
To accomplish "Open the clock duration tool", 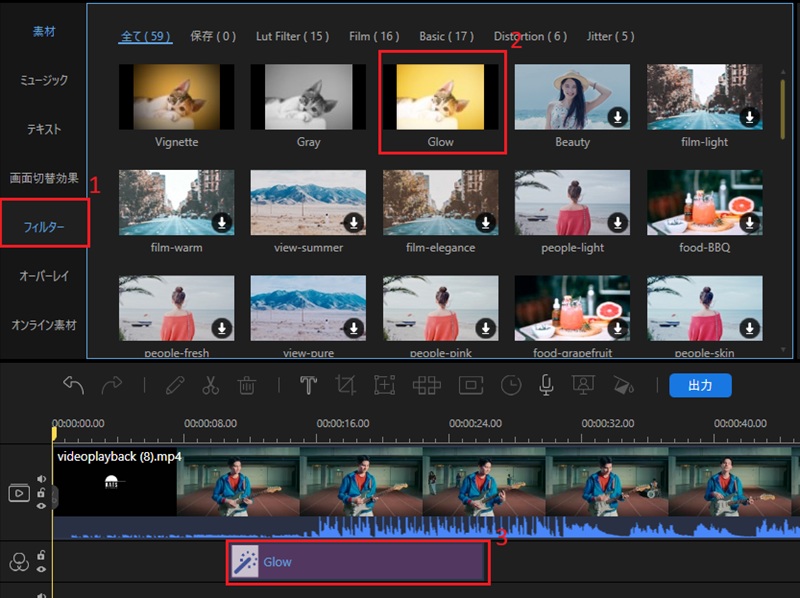I will pyautogui.click(x=511, y=385).
